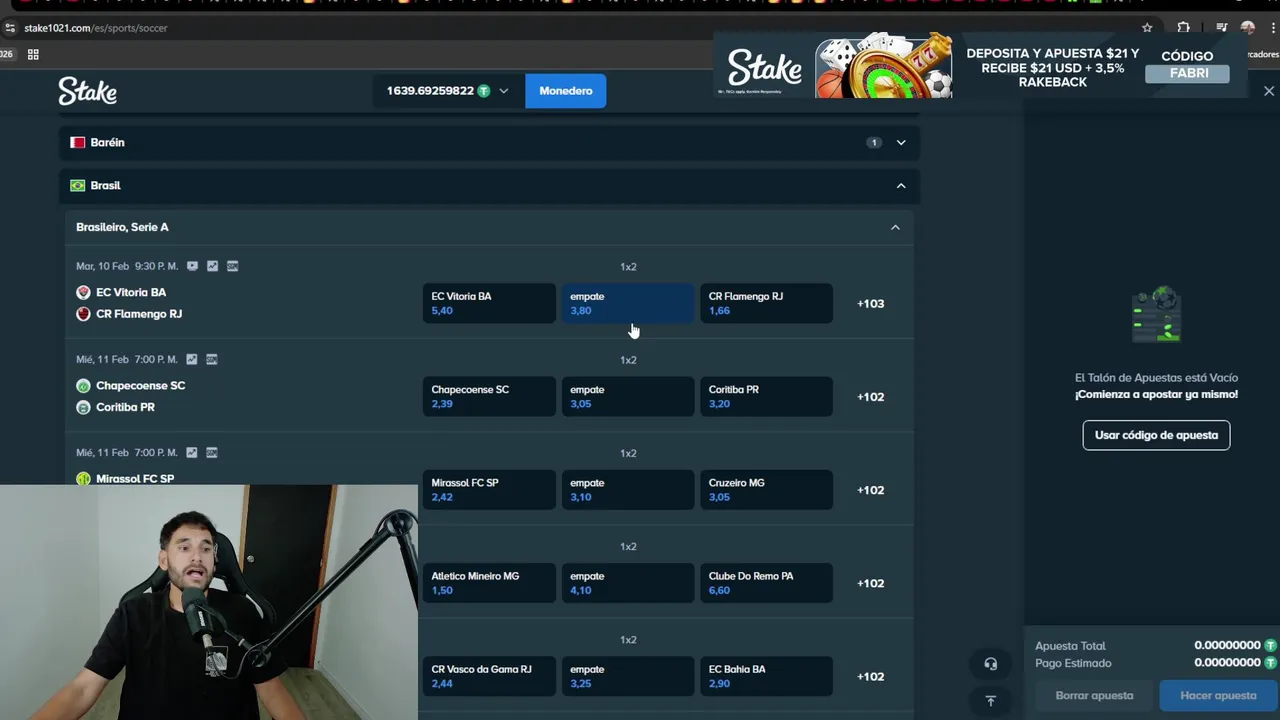This screenshot has width=1280, height=720.
Task: Expand the Baréin country section
Action: pyautogui.click(x=901, y=143)
